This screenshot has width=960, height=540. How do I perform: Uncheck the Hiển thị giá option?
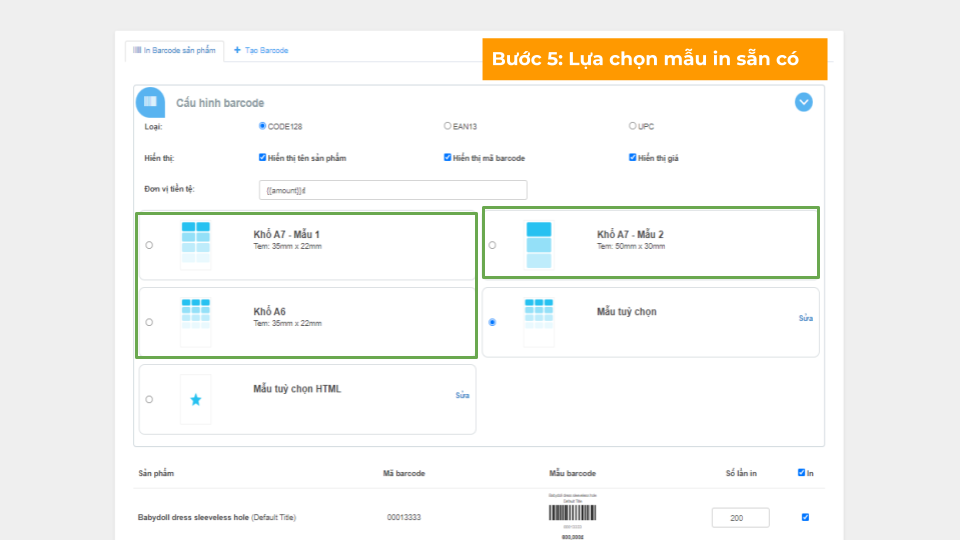pos(632,157)
